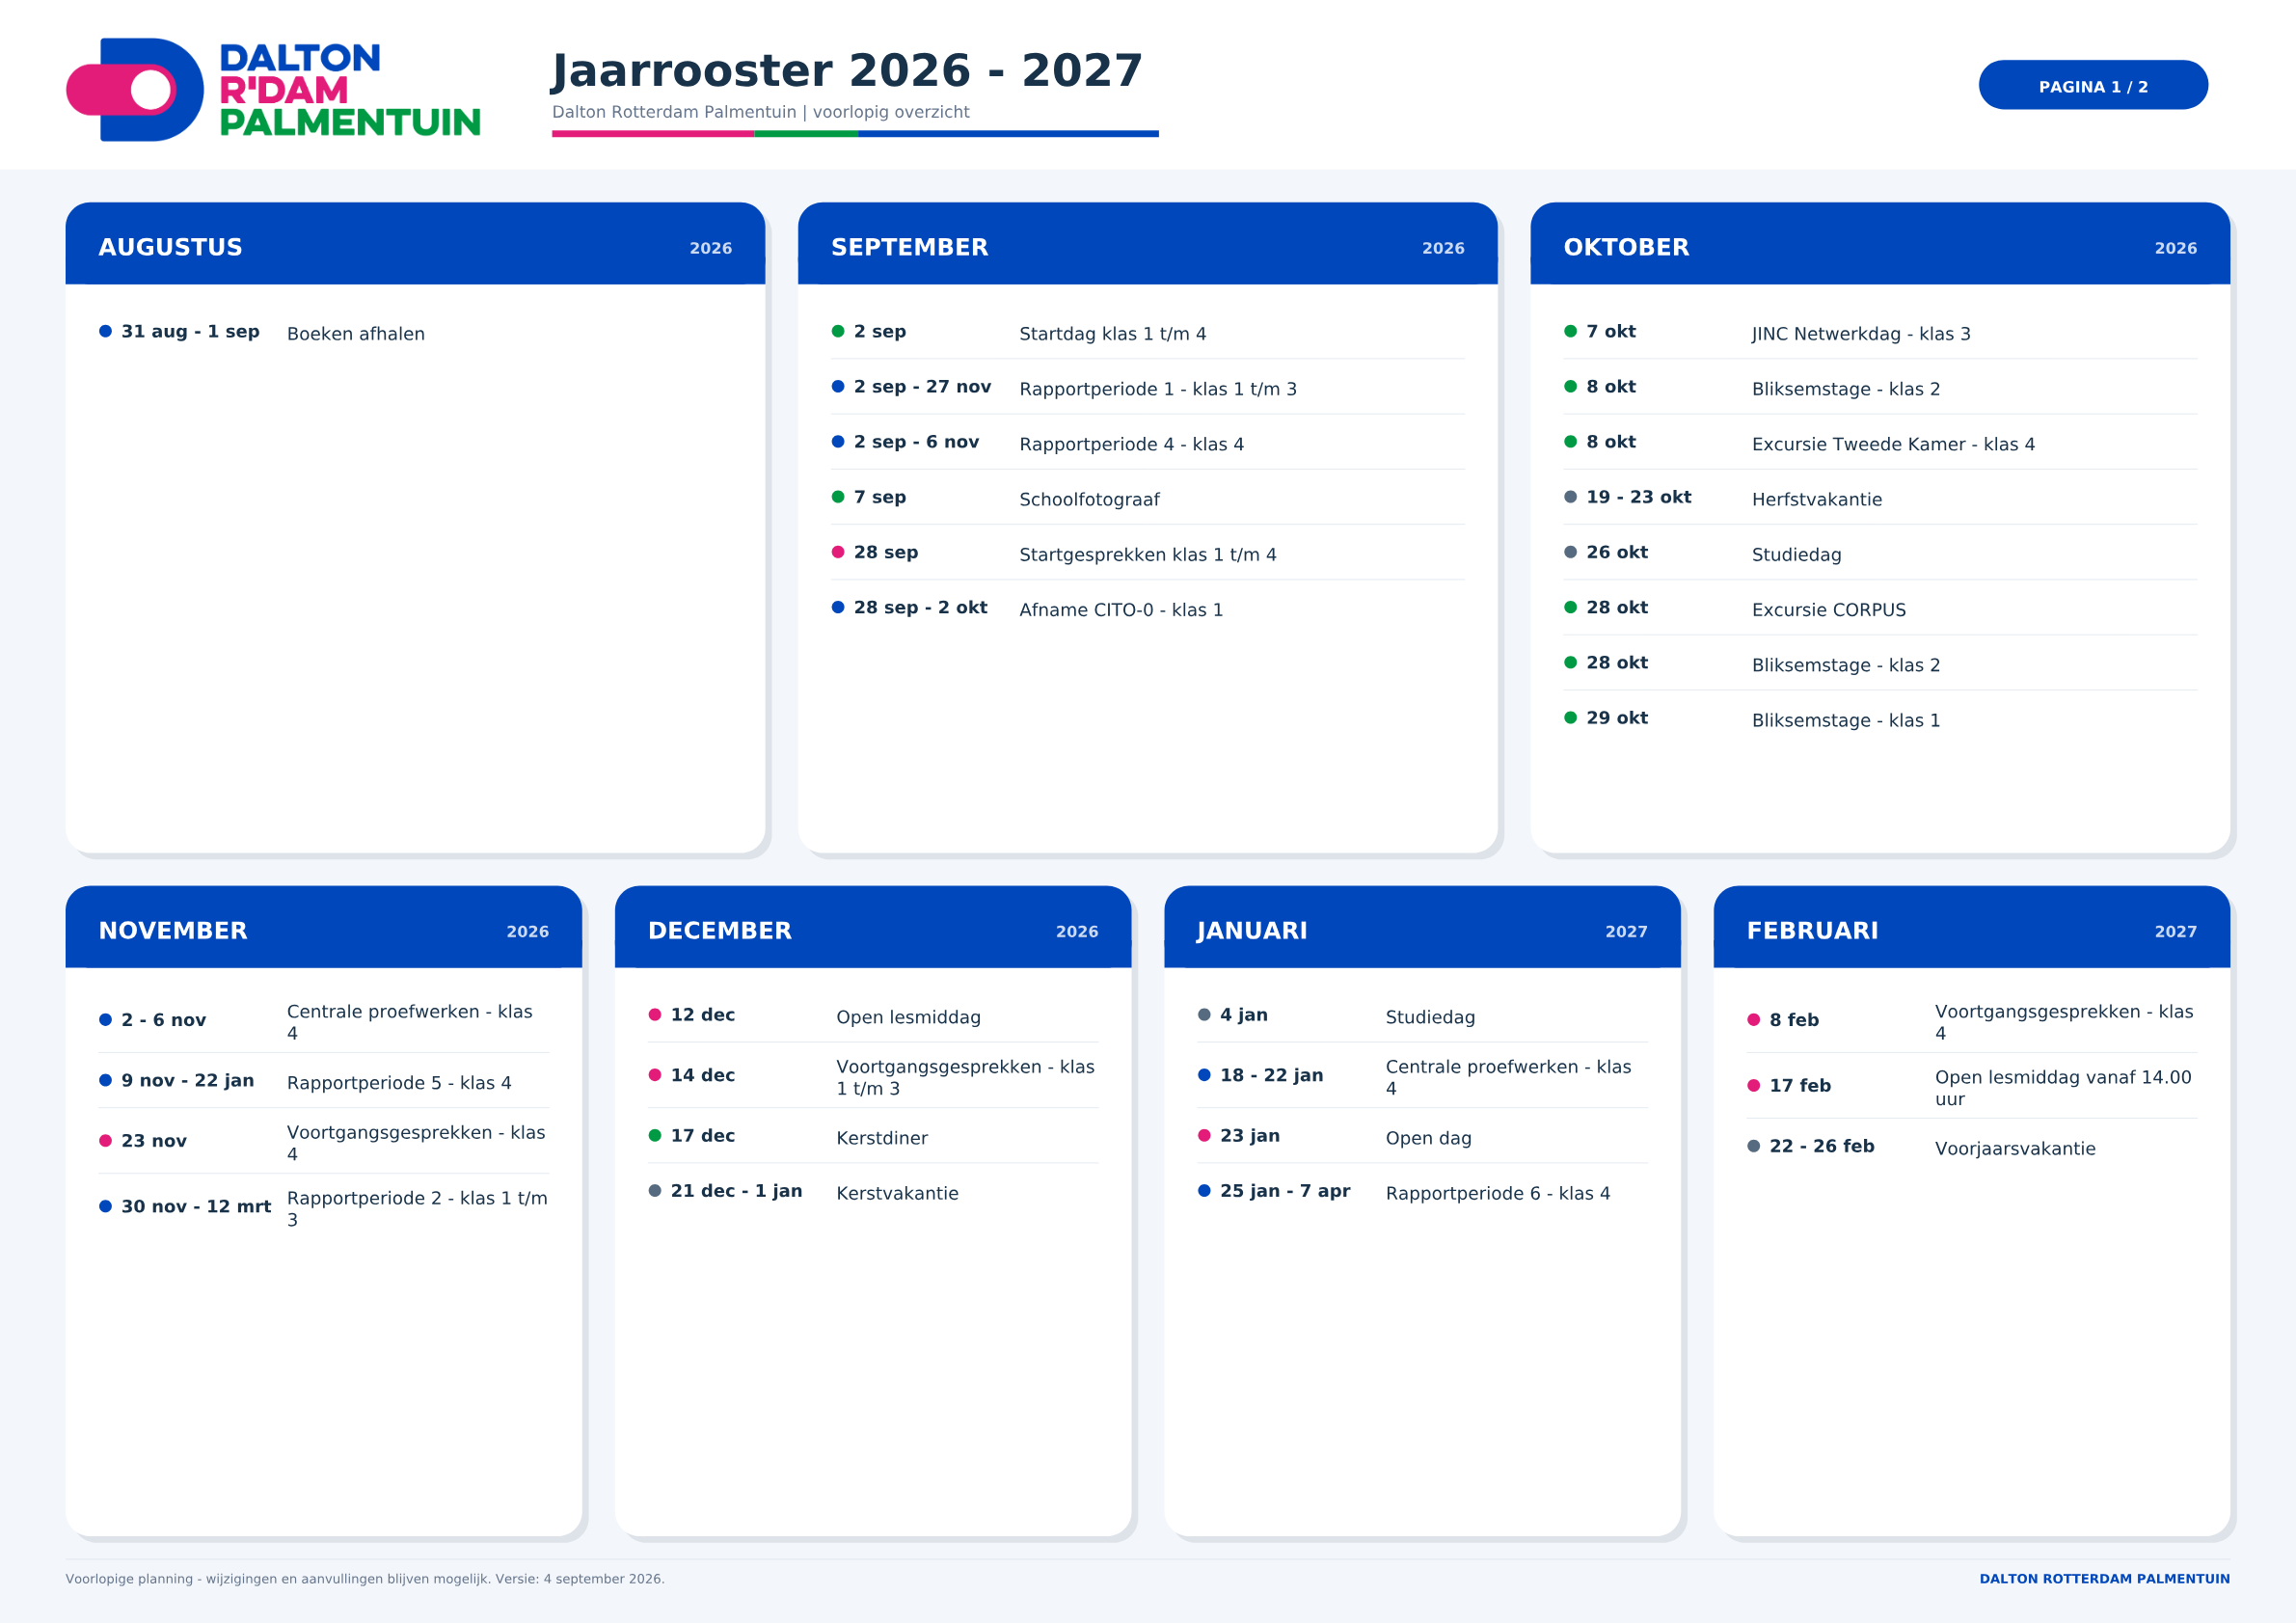Click Excursie Tweede Kamer - klas 4
Screen dimensions: 2296x1623
(x=1893, y=444)
